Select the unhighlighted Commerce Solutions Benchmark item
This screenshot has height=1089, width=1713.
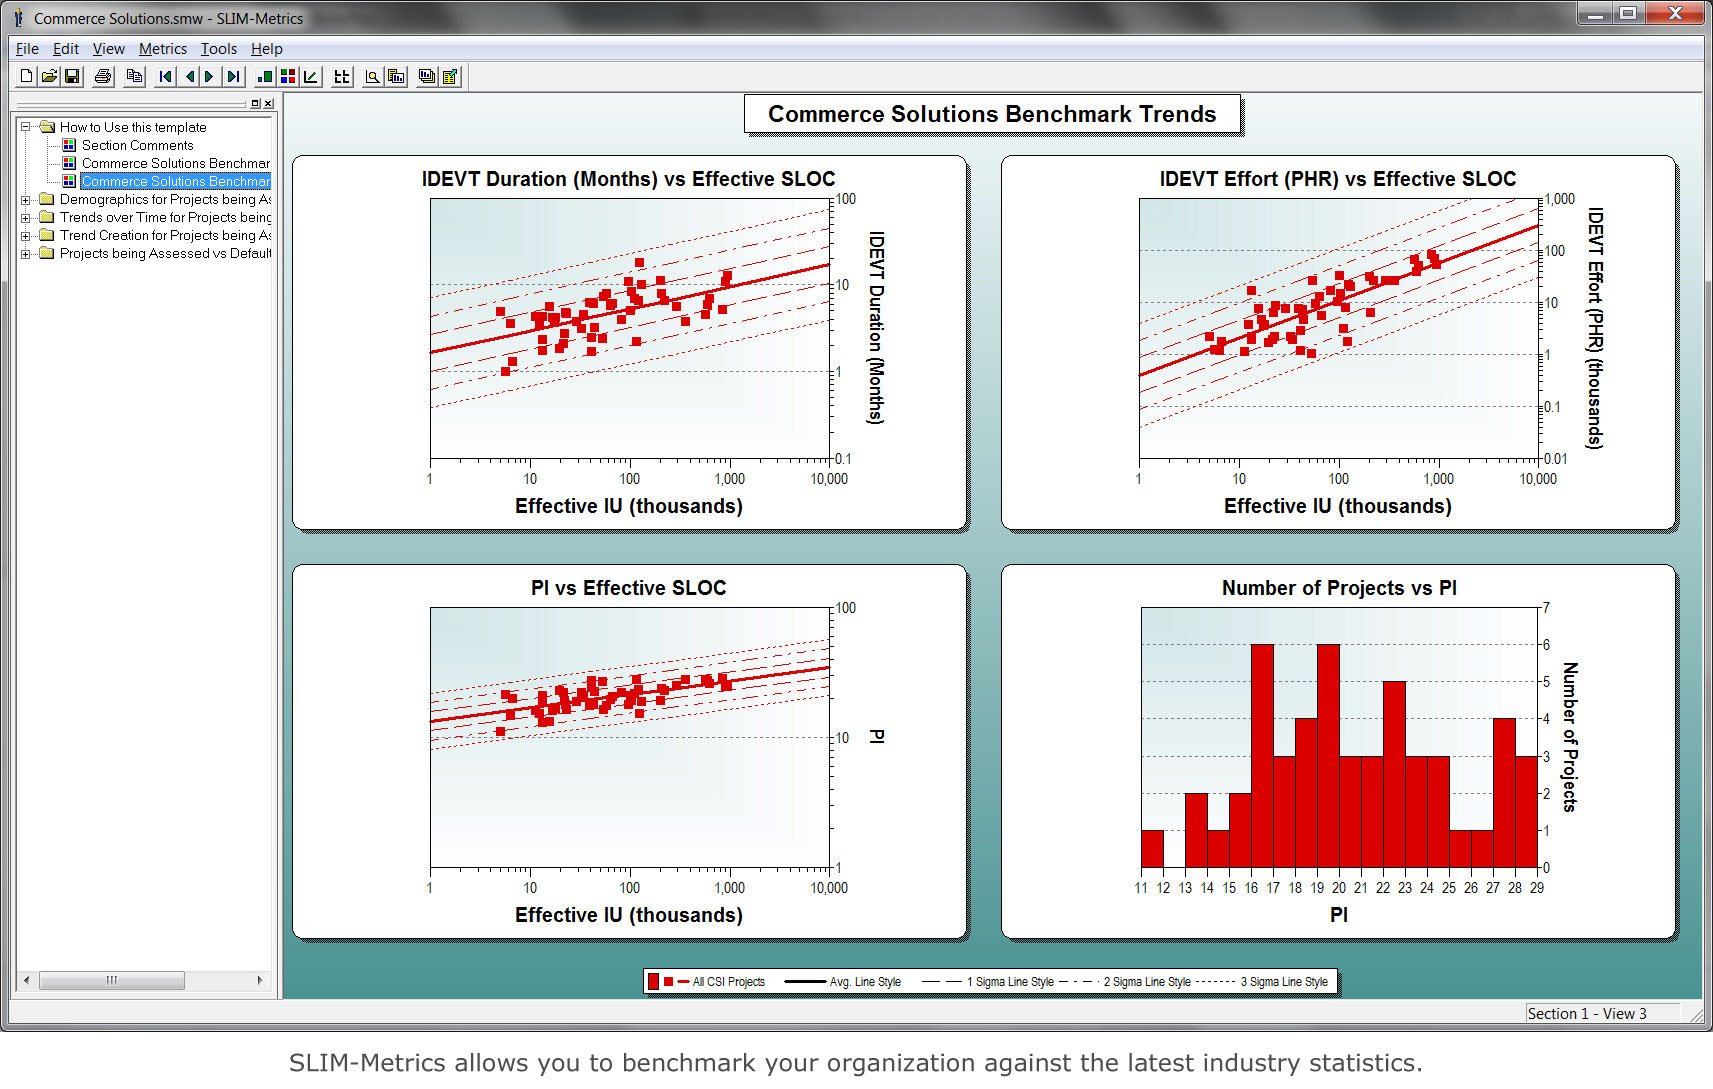[x=176, y=163]
